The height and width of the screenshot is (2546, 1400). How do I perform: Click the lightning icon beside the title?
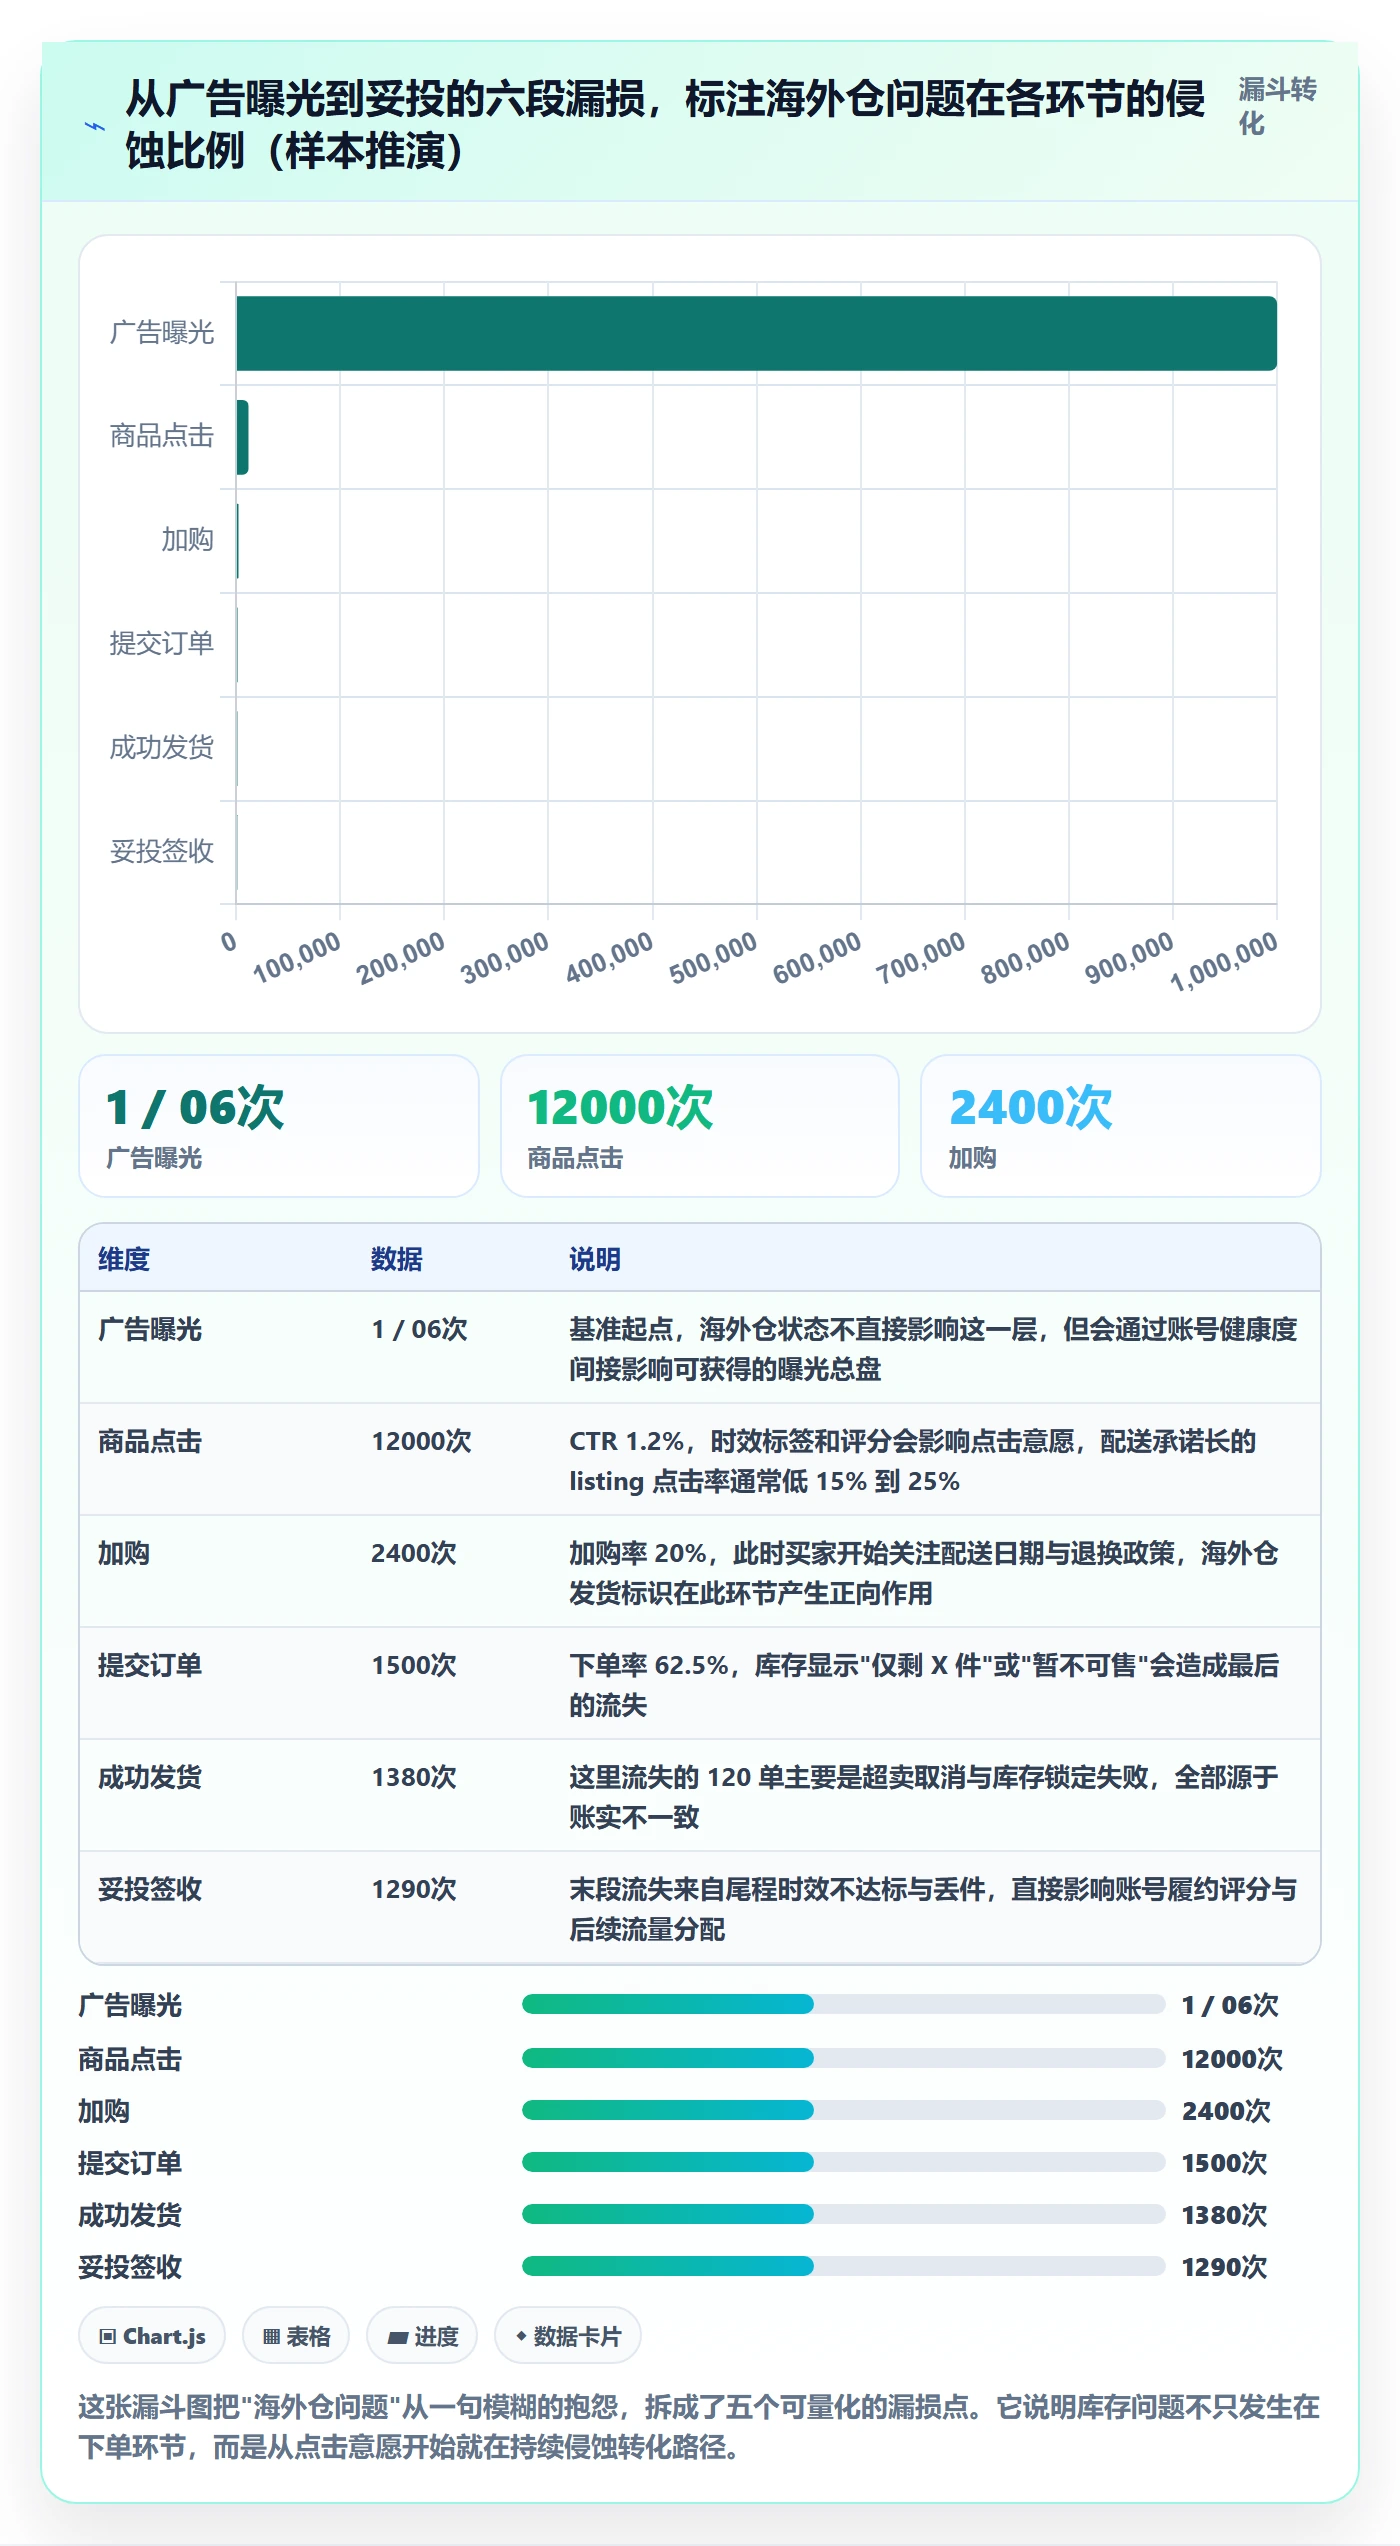click(95, 127)
